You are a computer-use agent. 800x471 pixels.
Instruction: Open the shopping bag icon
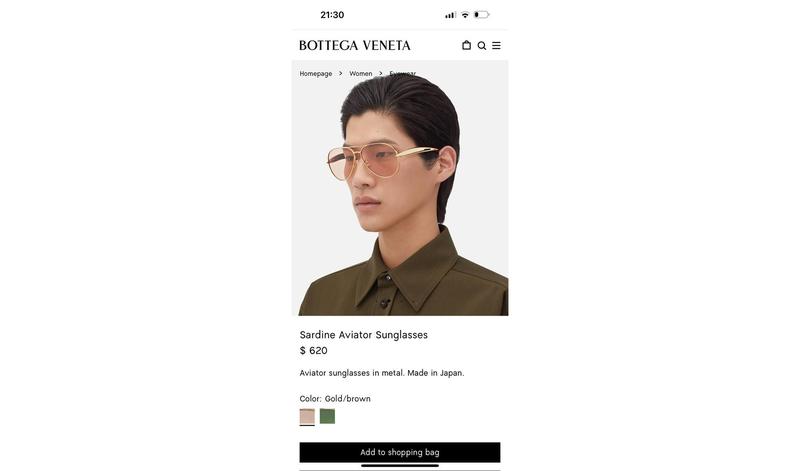[466, 45]
